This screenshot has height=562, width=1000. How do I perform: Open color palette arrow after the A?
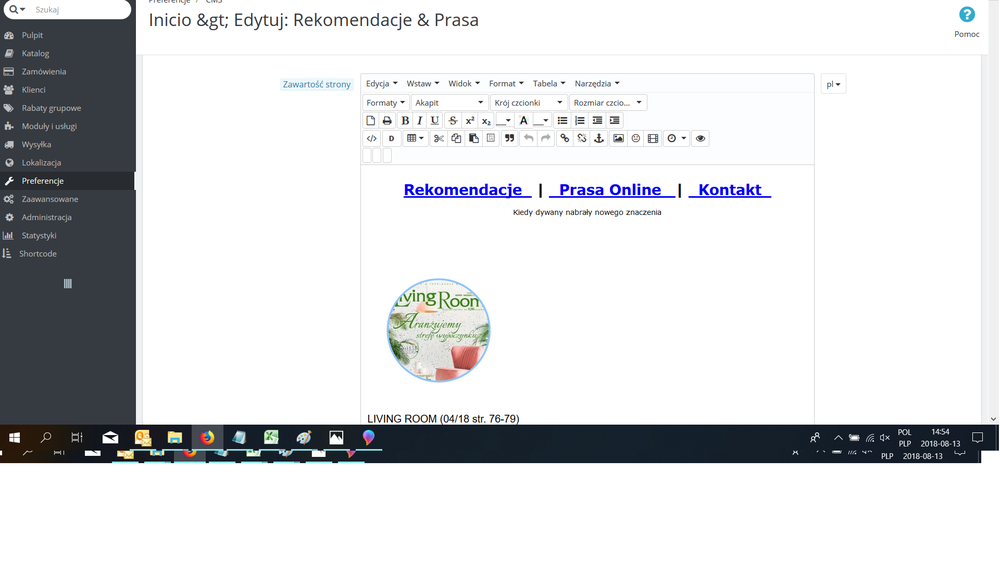tap(545, 121)
